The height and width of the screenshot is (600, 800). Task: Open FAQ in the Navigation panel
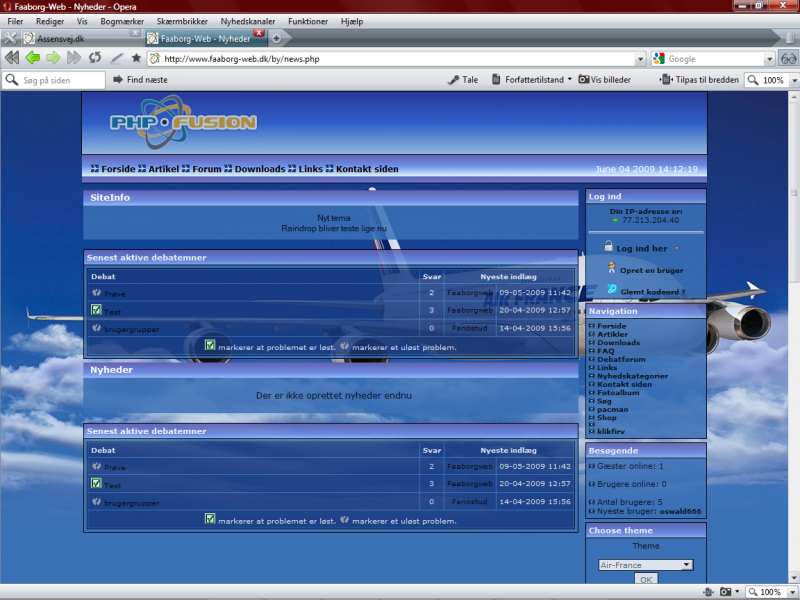click(x=606, y=351)
